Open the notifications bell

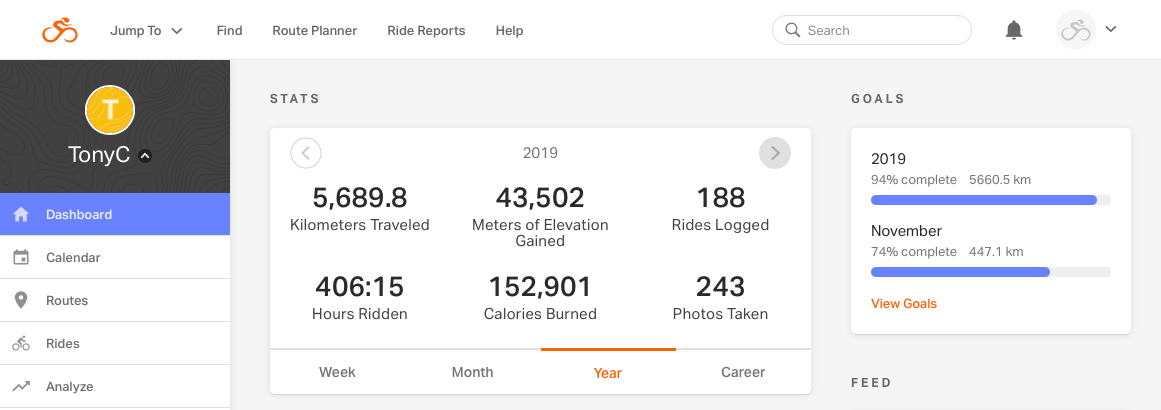(1014, 30)
